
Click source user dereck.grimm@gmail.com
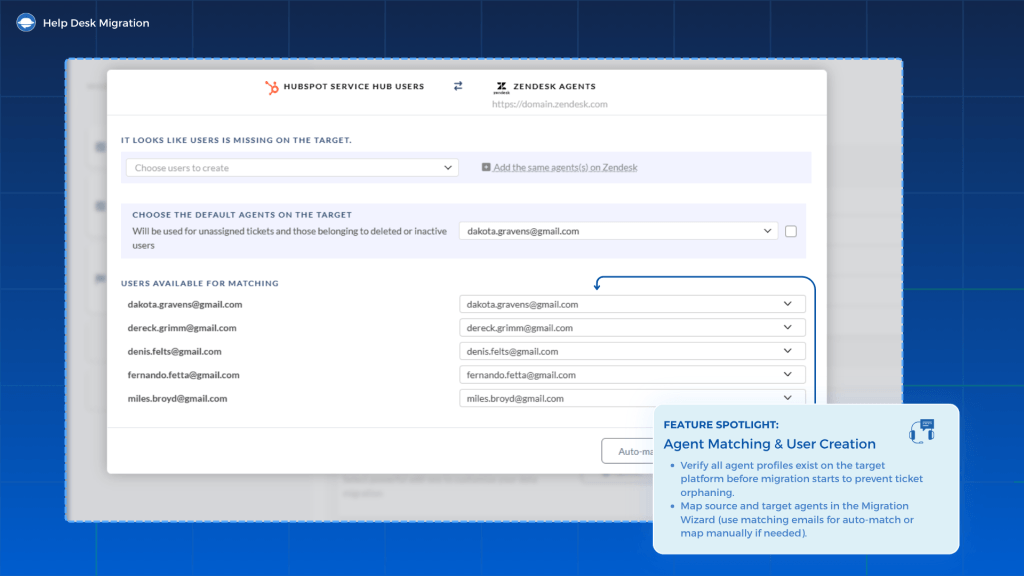[x=182, y=328]
